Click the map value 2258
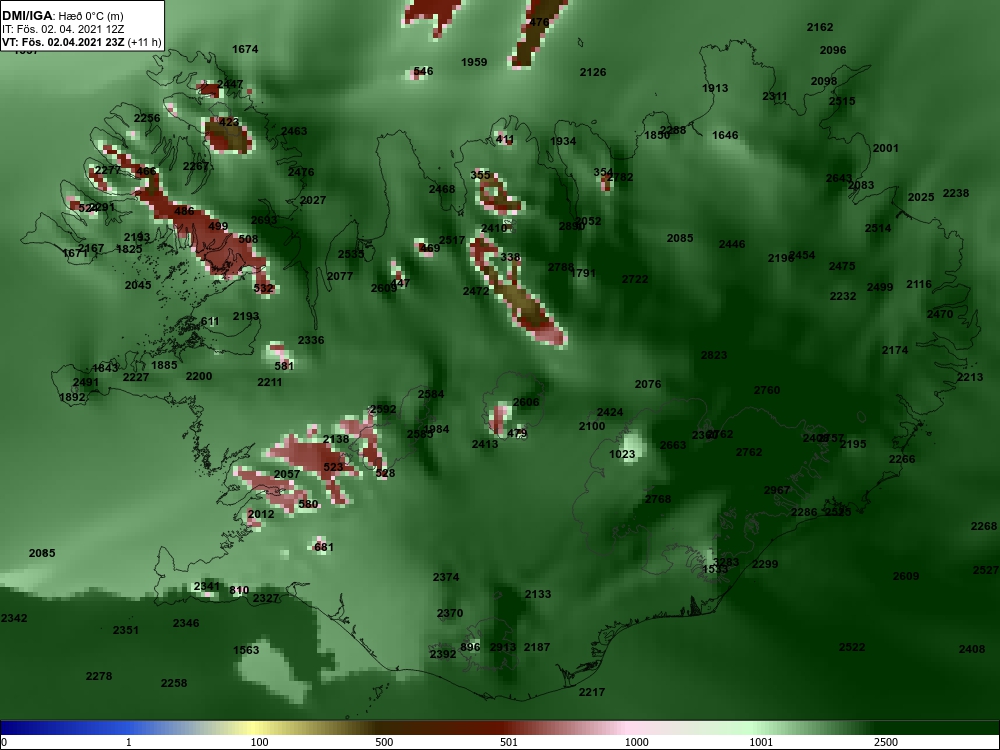1000x750 pixels. click(x=173, y=683)
